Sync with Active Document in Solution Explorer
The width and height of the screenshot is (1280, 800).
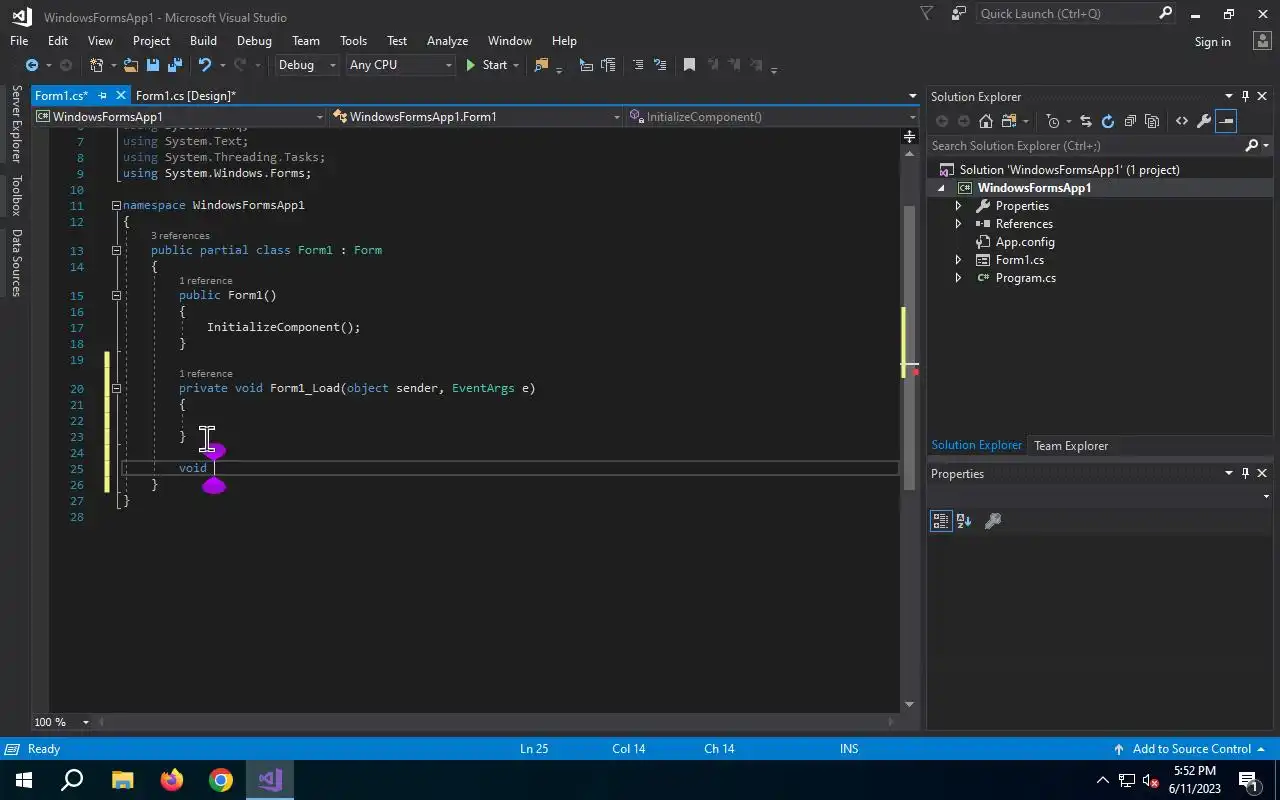pos(1086,121)
